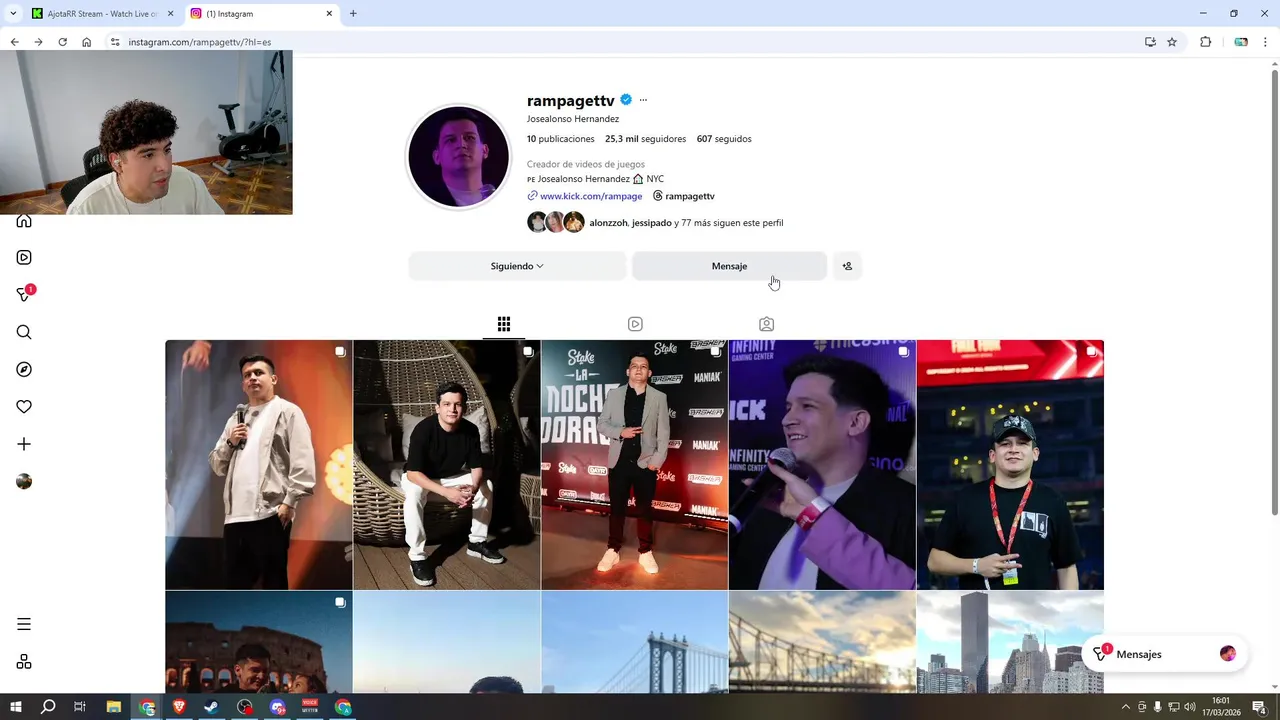Viewport: 1280px width, 720px height.
Task: Go back in browser history
Action: [x=14, y=42]
